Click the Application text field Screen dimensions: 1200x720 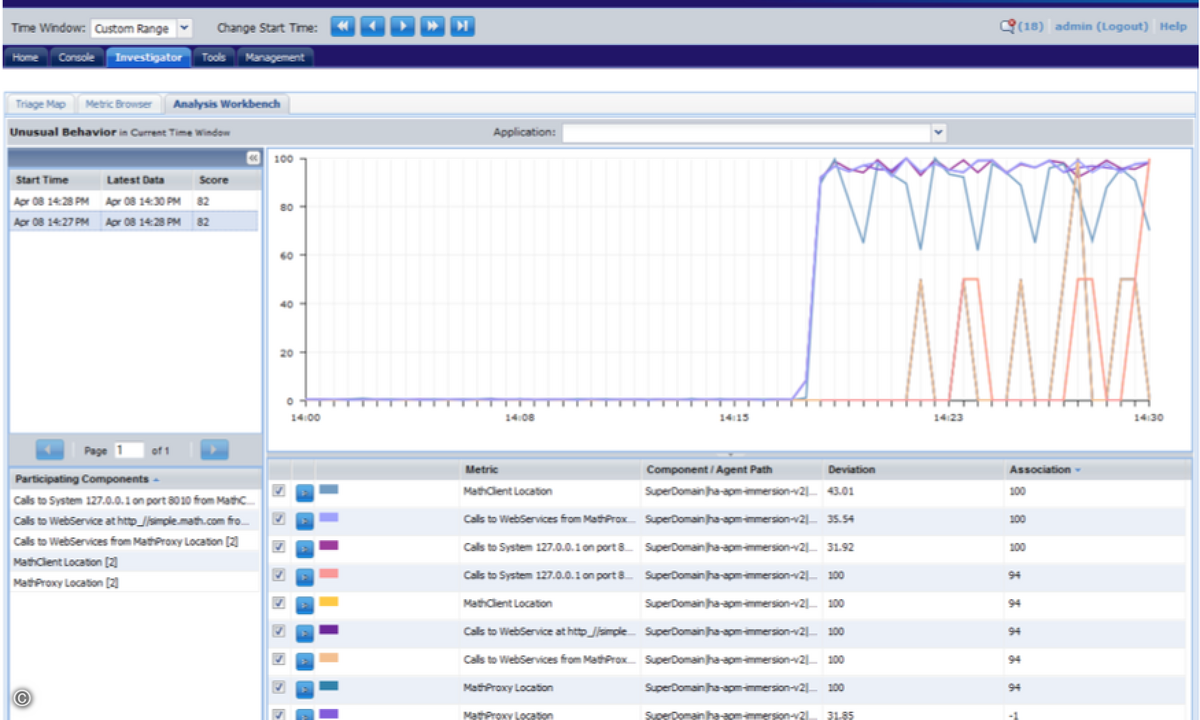coord(746,132)
